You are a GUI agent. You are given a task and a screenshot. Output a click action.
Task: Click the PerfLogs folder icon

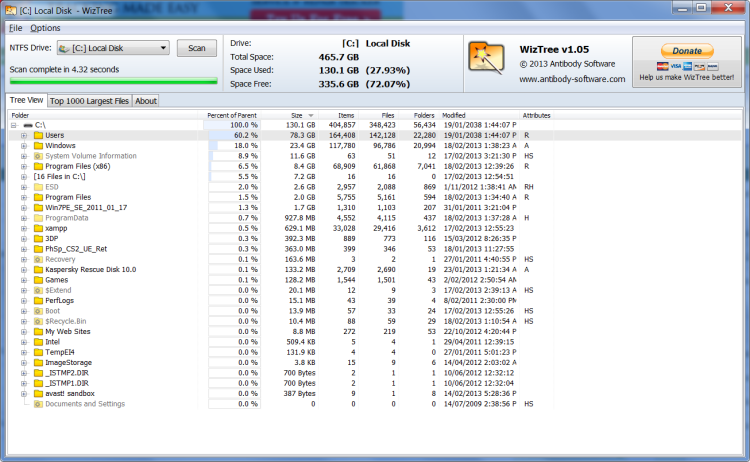click(39, 301)
